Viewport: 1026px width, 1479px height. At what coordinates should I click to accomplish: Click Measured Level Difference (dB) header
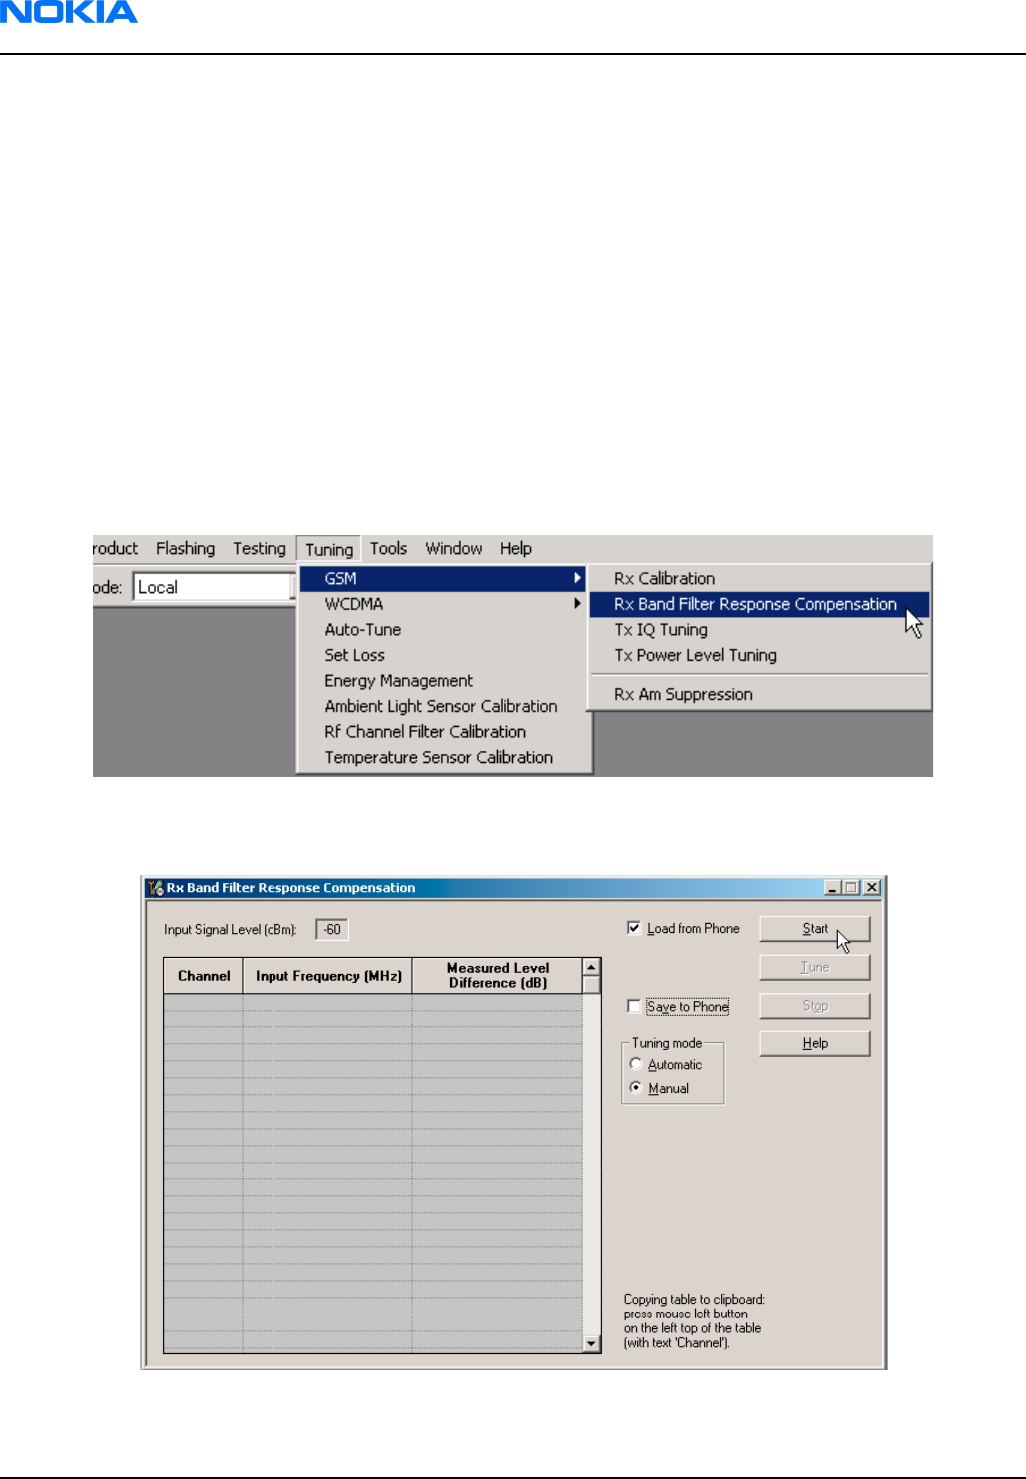tap(498, 976)
